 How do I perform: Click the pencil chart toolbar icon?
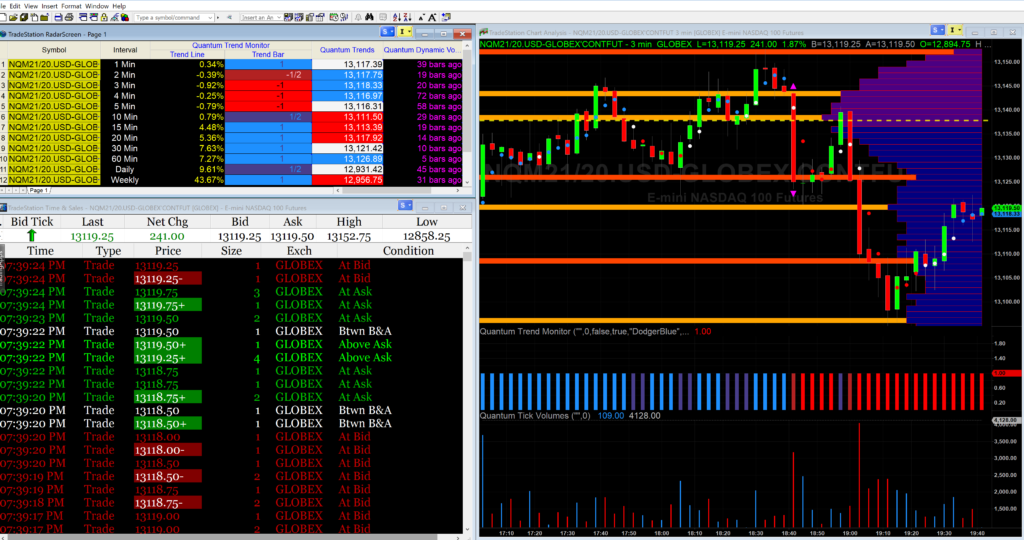click(x=114, y=17)
